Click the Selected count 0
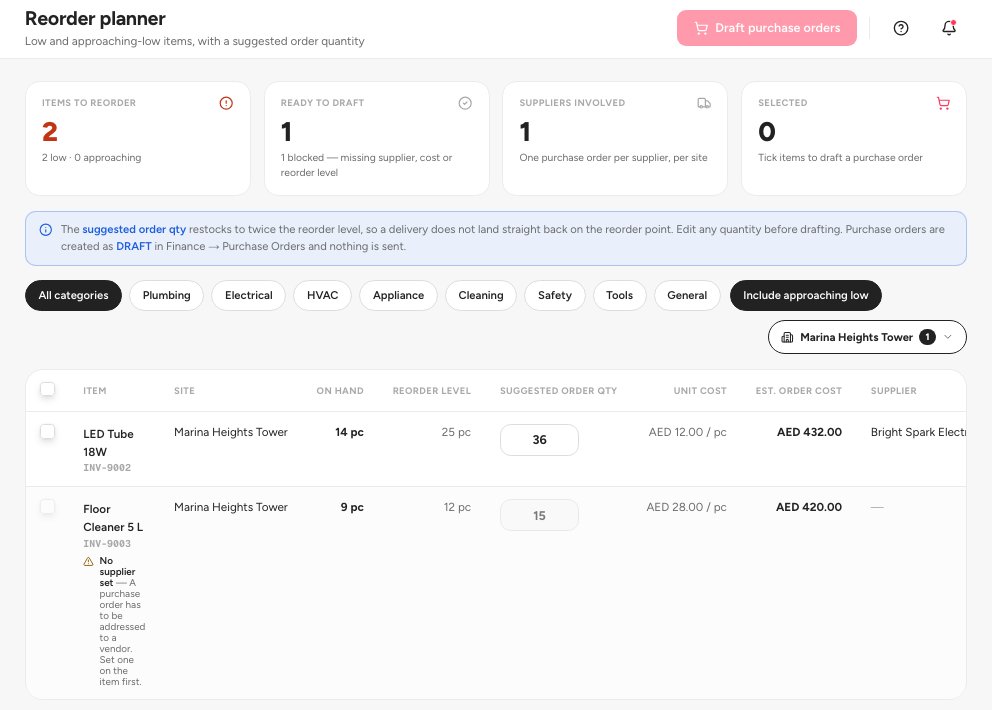Screen dimensions: 992x710 (767, 132)
